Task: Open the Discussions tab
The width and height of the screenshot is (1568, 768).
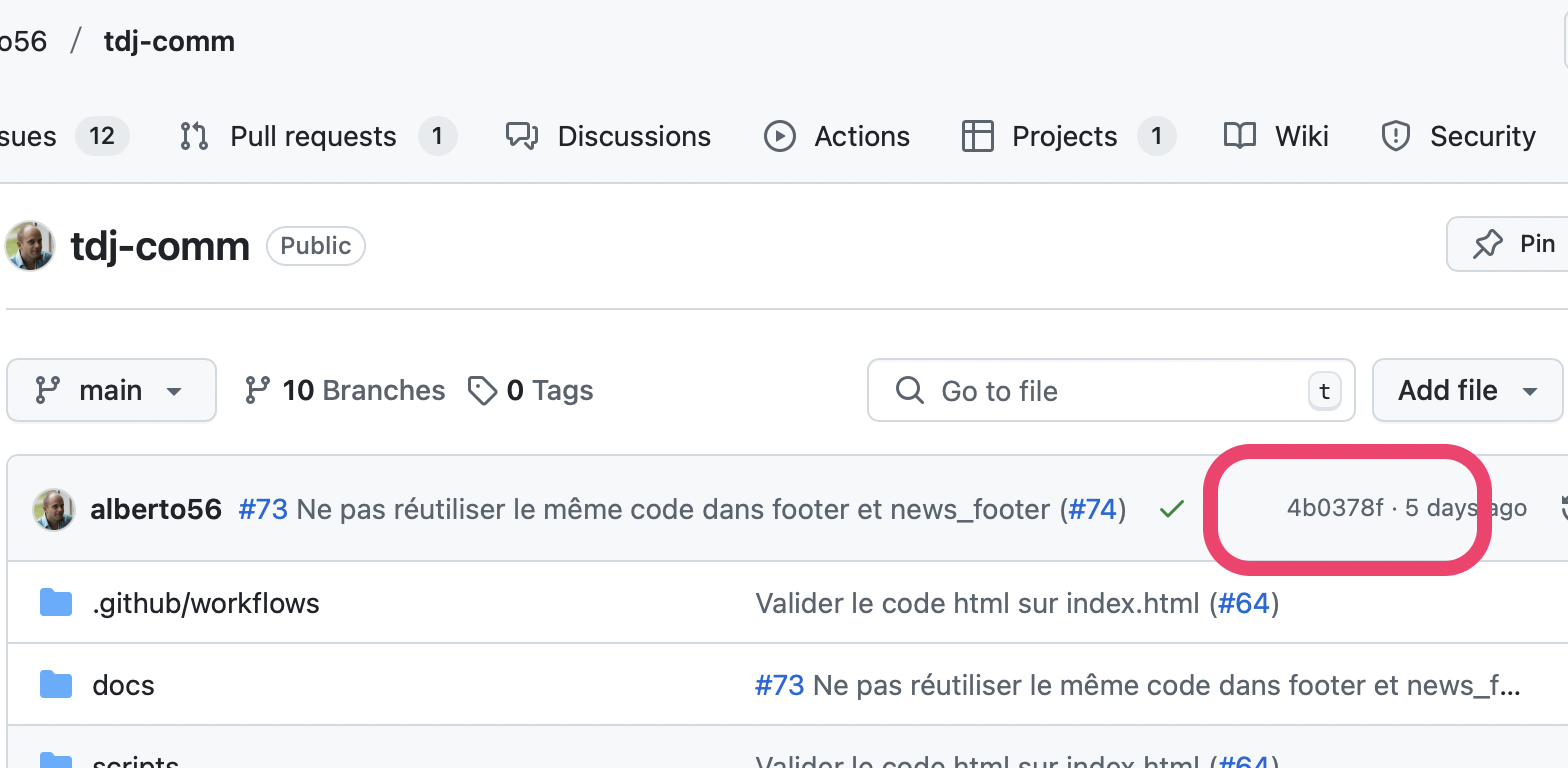Action: point(608,136)
